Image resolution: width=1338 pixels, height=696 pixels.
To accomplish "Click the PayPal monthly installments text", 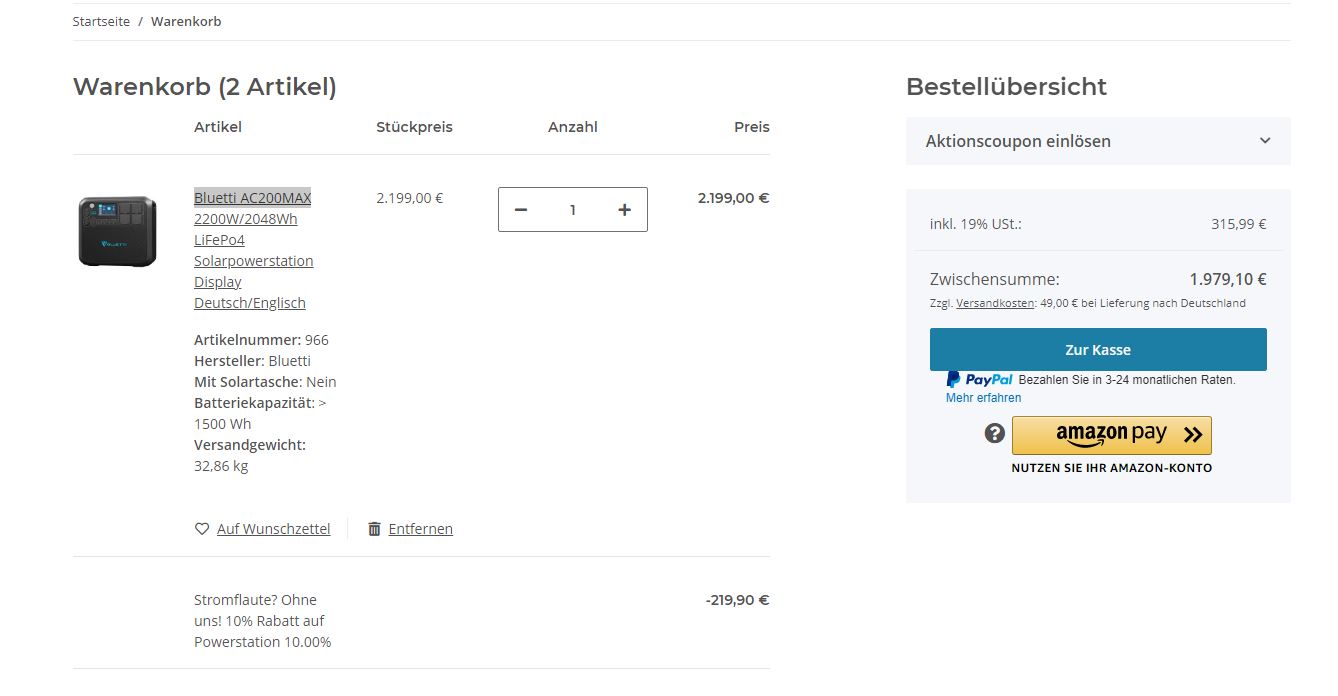I will (1127, 380).
